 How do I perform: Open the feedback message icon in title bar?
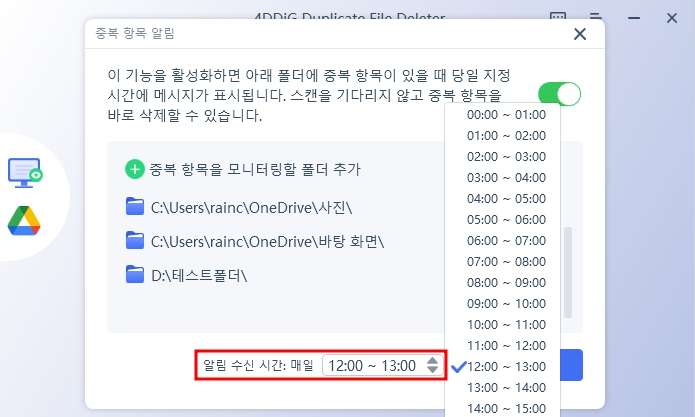click(x=558, y=17)
